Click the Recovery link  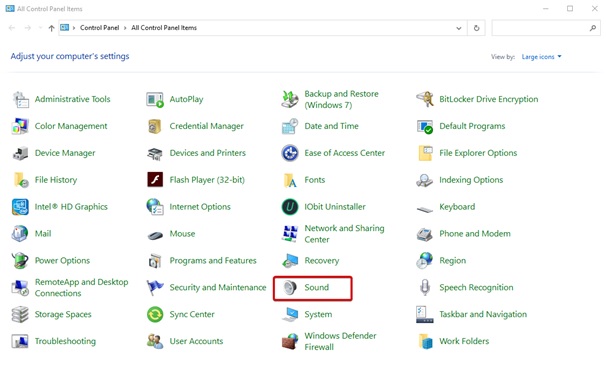[322, 261]
